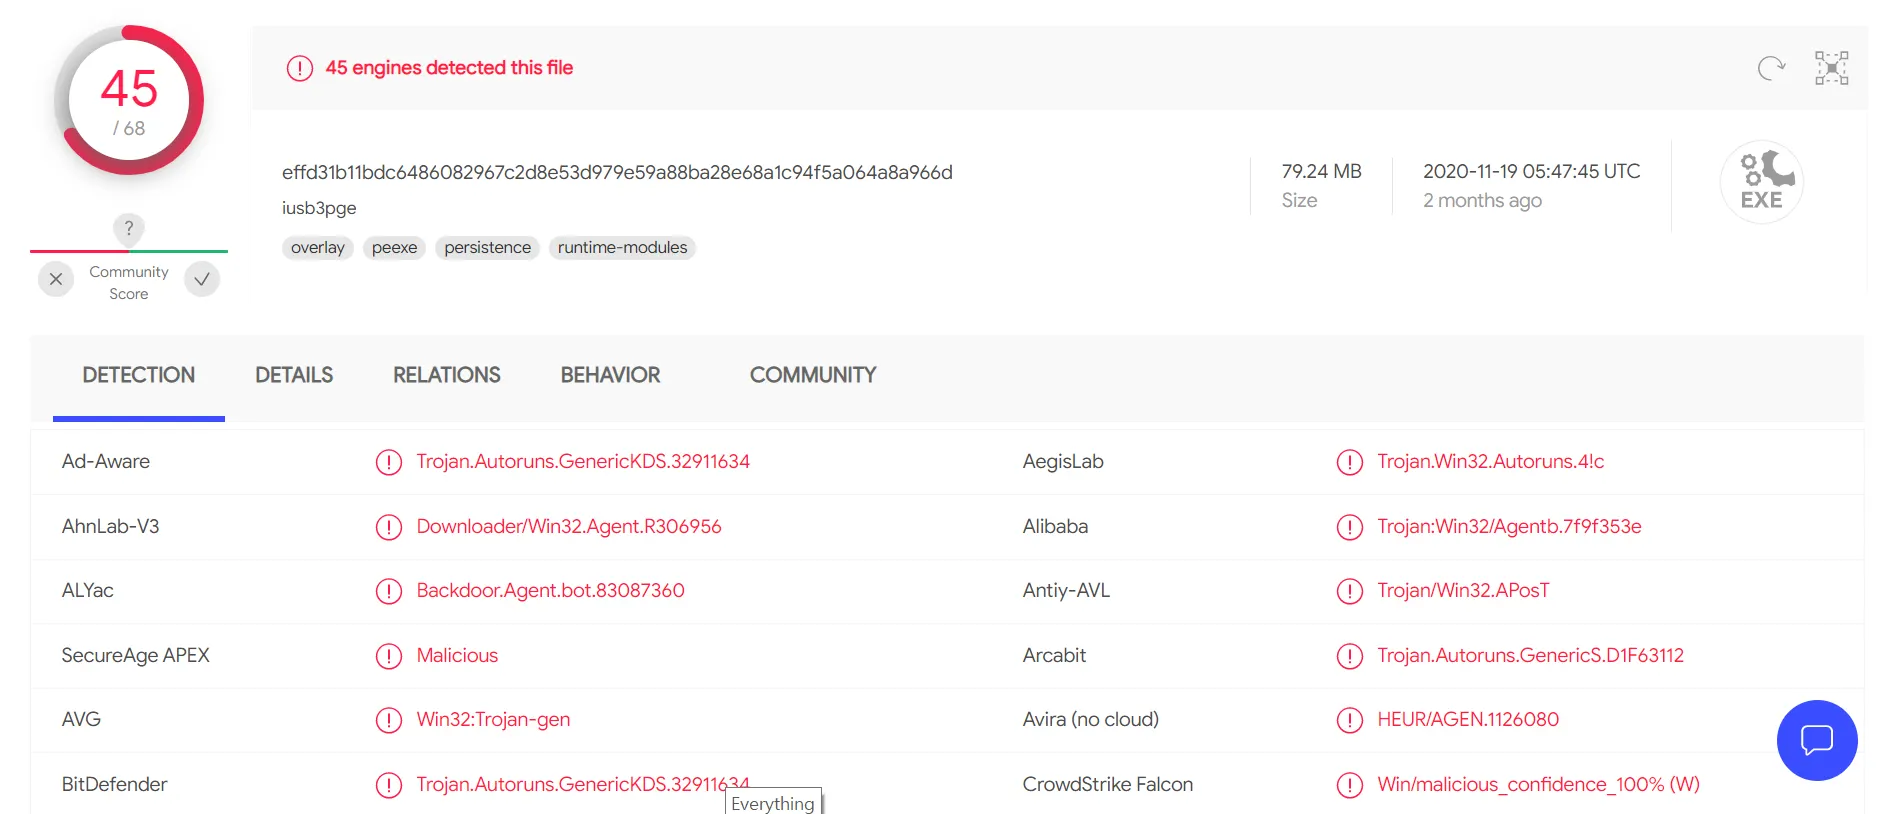Click the community score question mark

(x=129, y=228)
